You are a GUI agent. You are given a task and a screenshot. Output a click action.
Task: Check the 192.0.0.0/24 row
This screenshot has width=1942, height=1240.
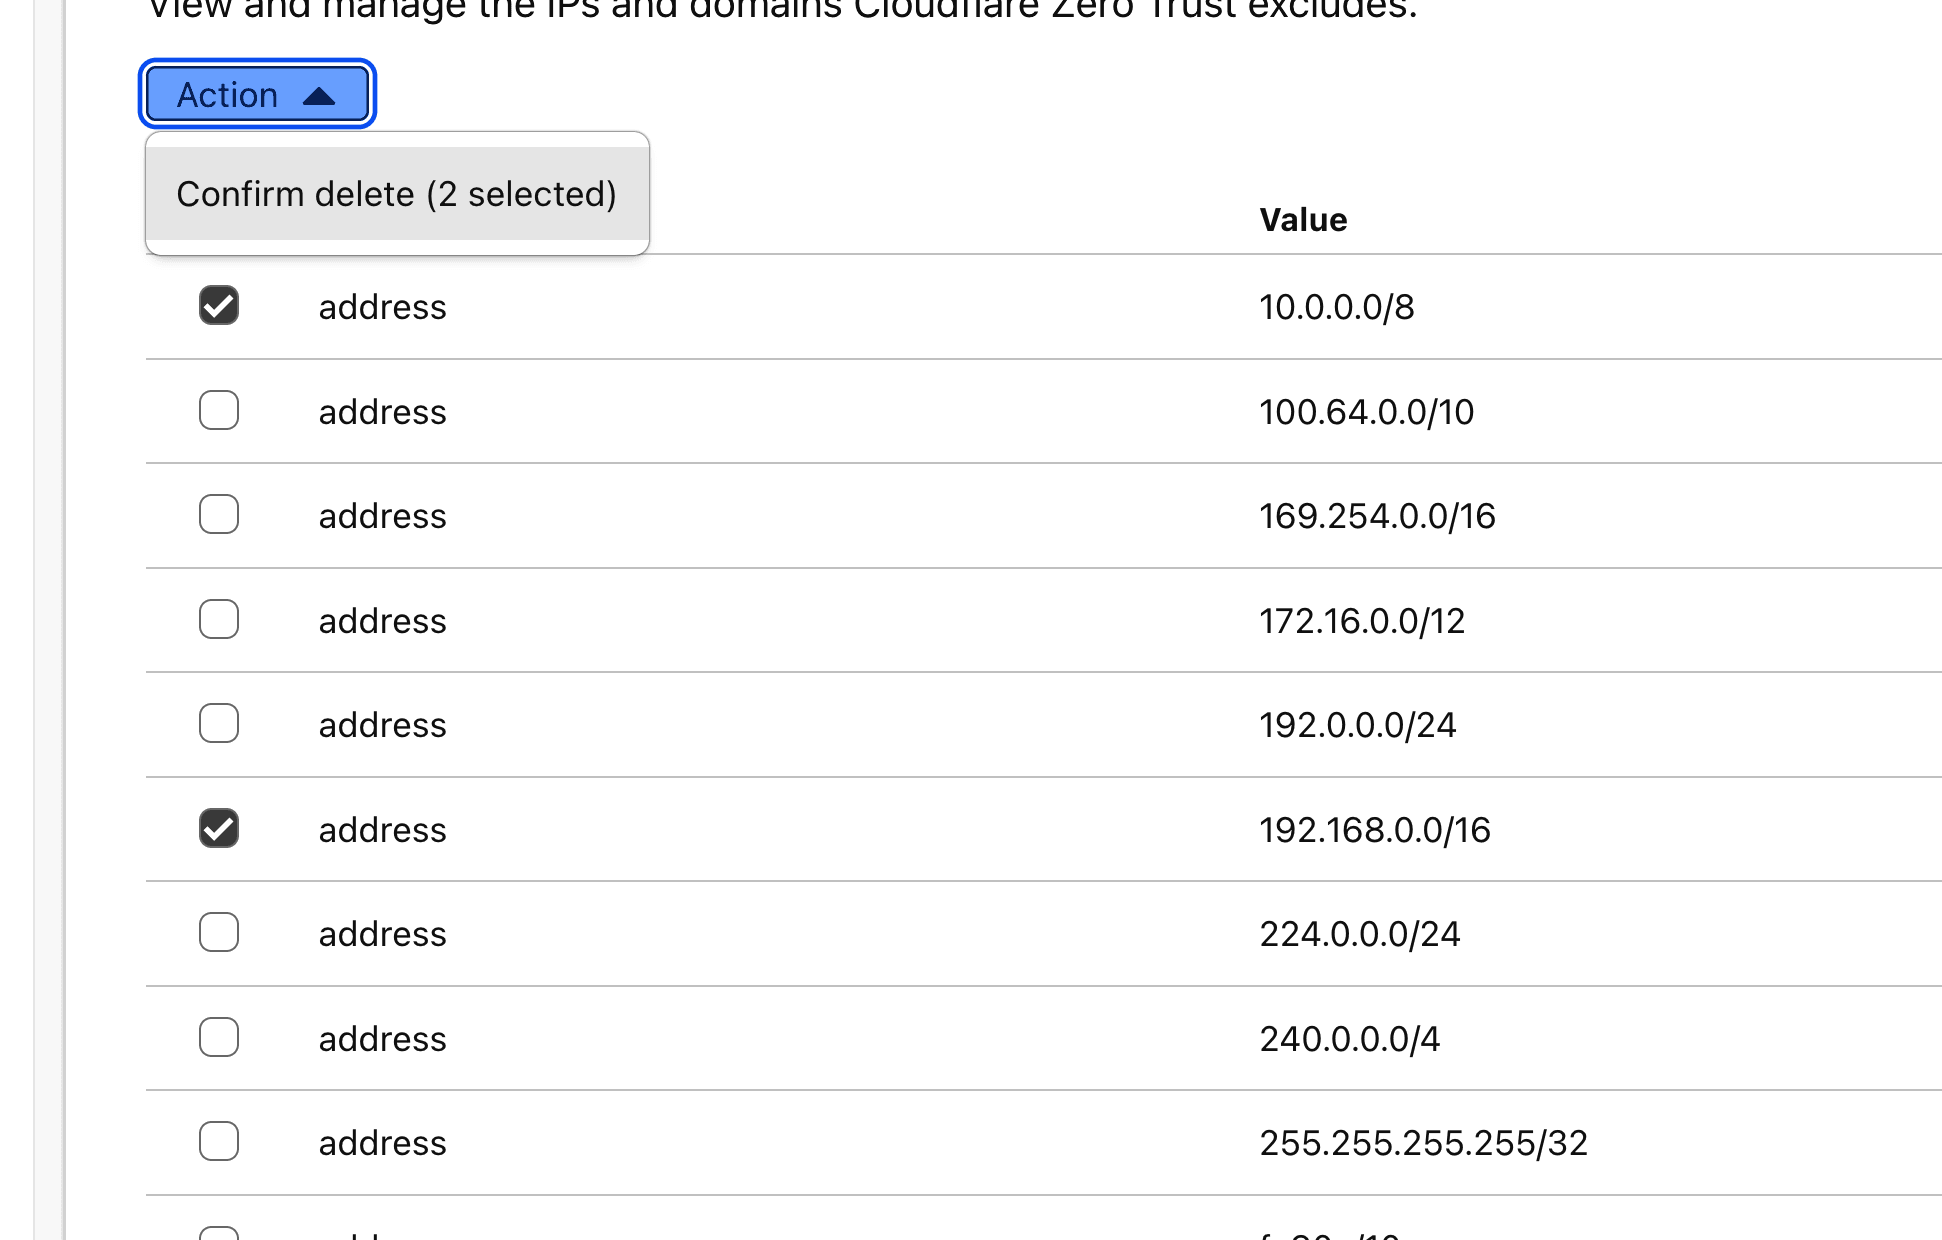219,724
